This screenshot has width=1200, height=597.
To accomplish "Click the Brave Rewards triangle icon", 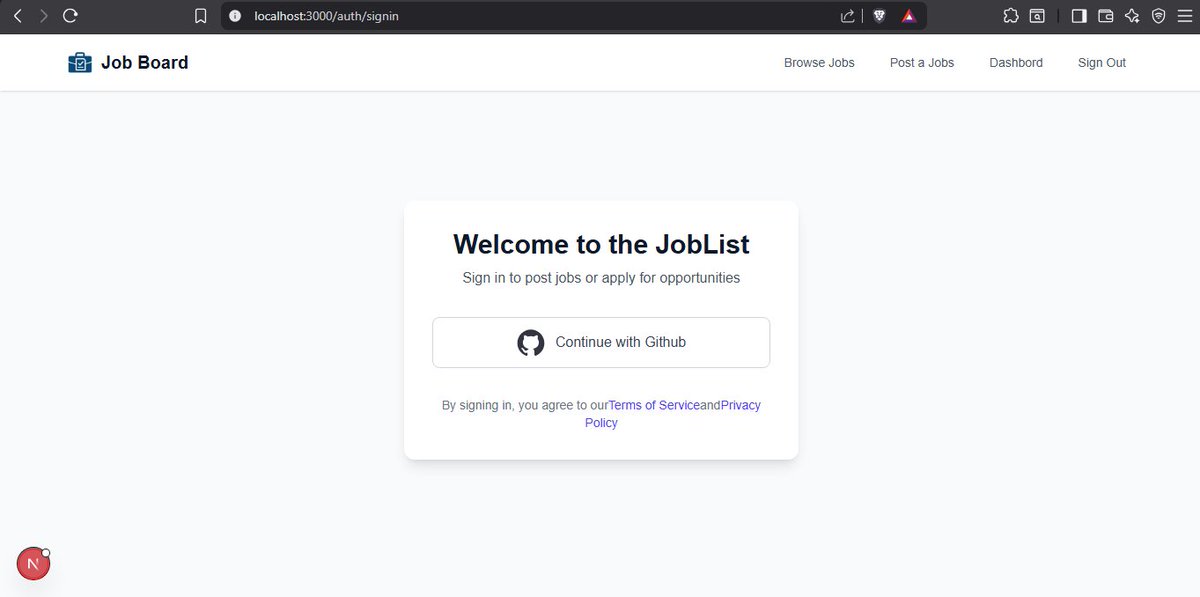I will click(908, 16).
